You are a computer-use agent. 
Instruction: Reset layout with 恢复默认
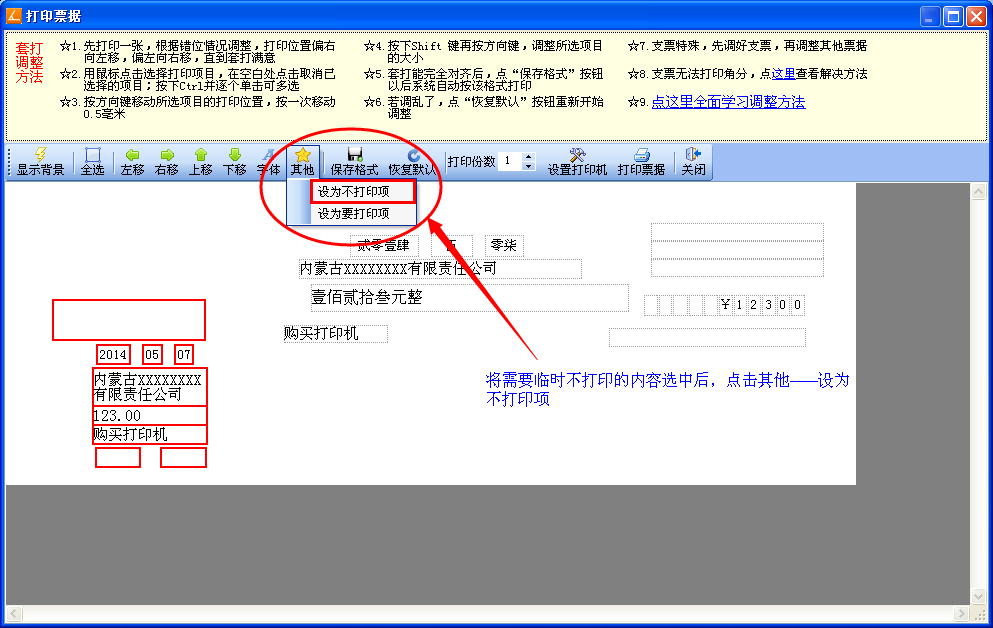tap(412, 162)
